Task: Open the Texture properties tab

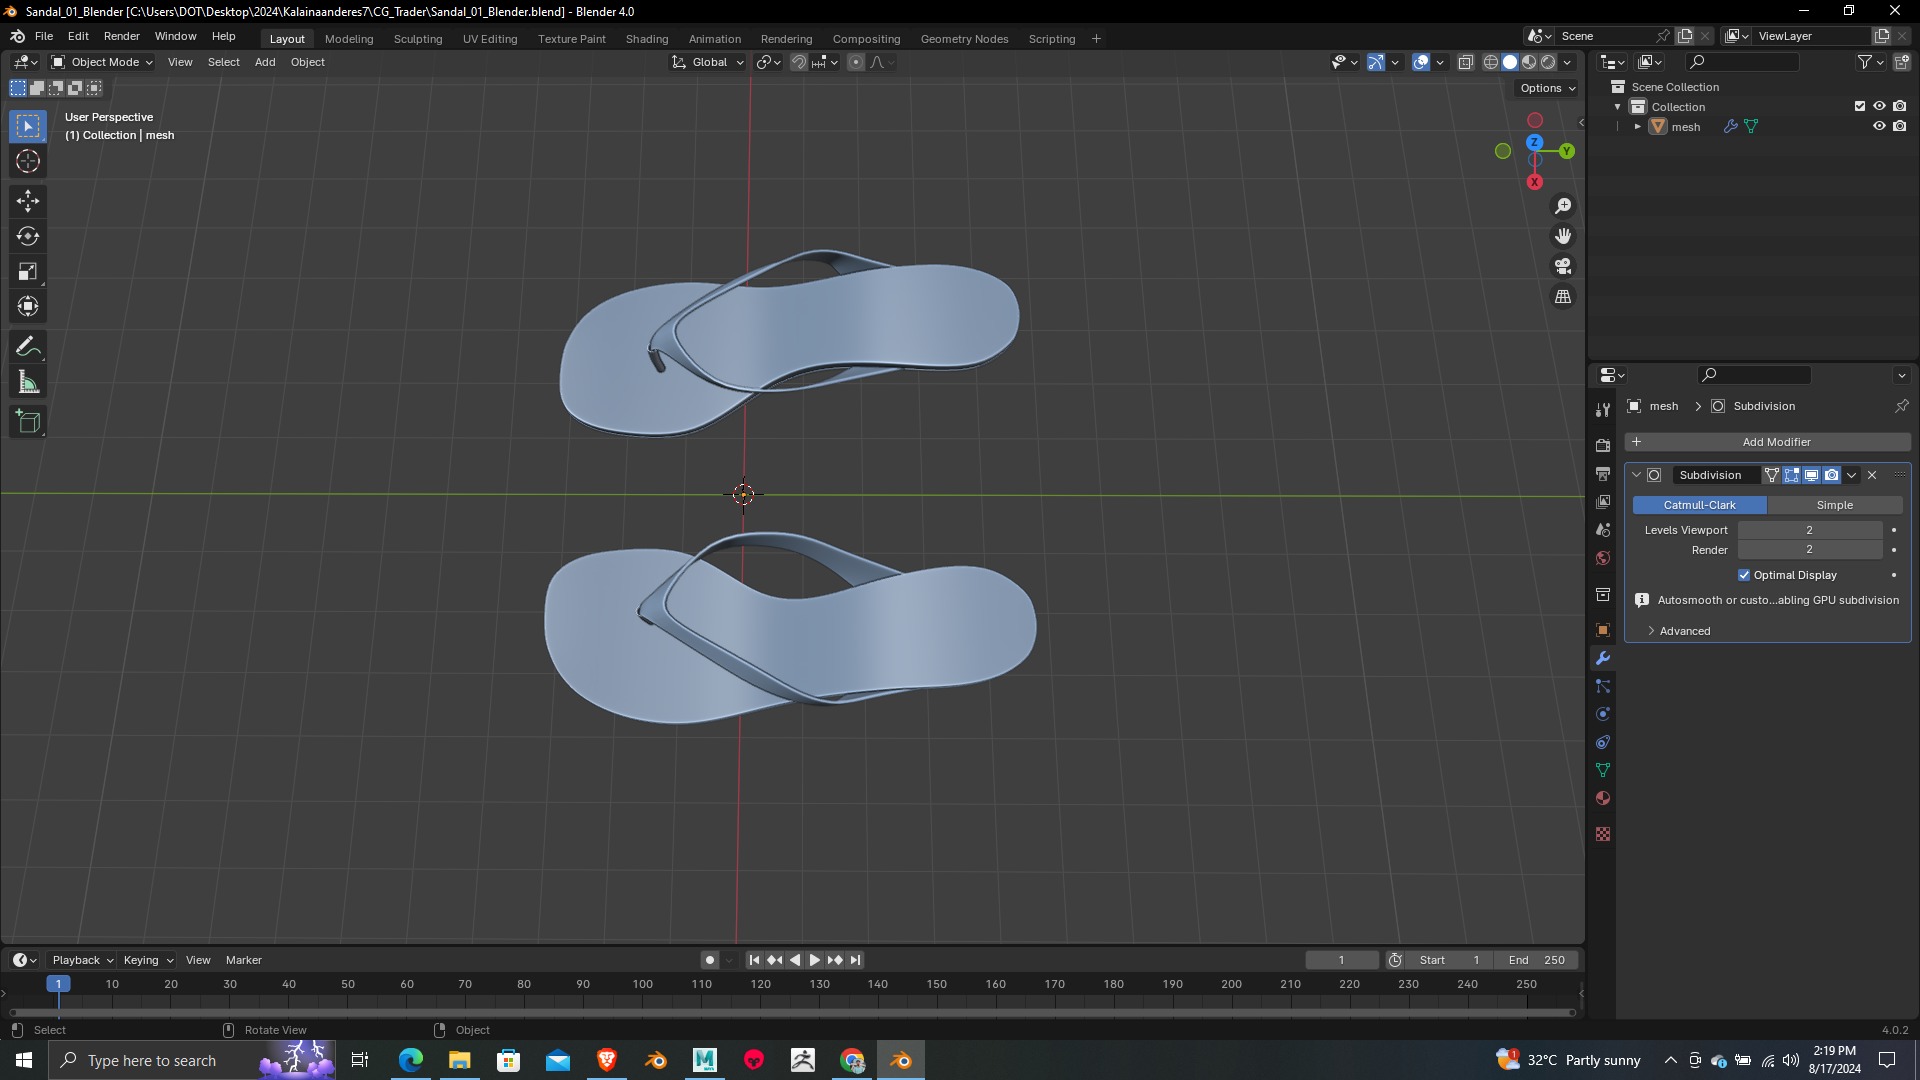Action: point(1603,834)
